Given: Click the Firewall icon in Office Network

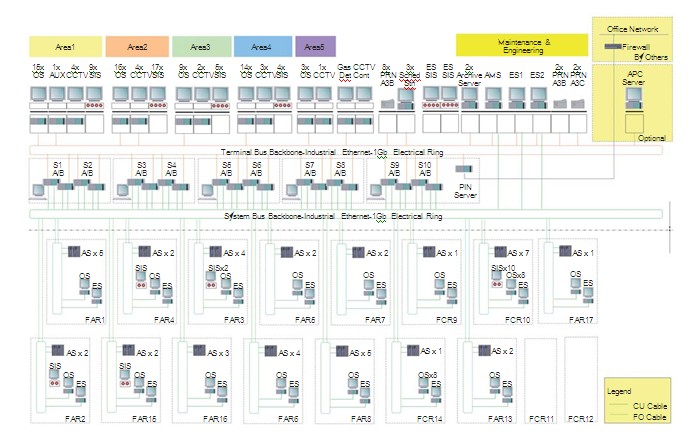Looking at the screenshot, I should click(612, 47).
